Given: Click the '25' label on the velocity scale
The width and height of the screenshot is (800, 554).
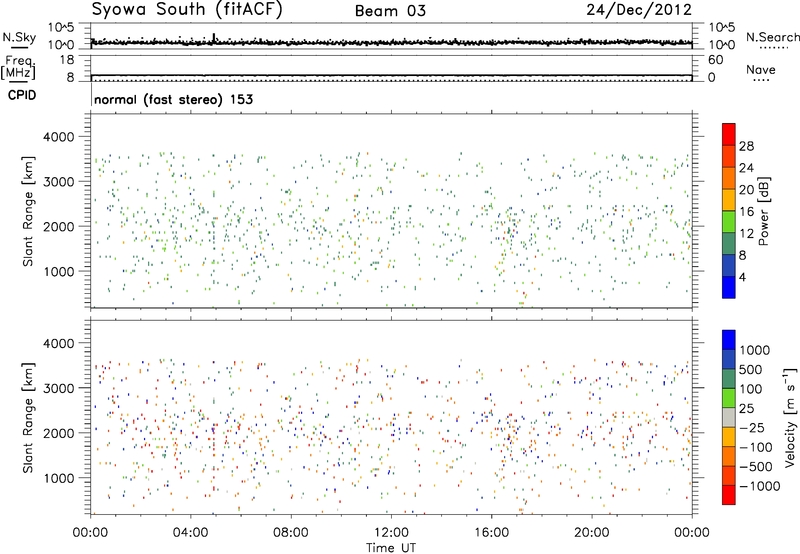Looking at the screenshot, I should point(747,409).
